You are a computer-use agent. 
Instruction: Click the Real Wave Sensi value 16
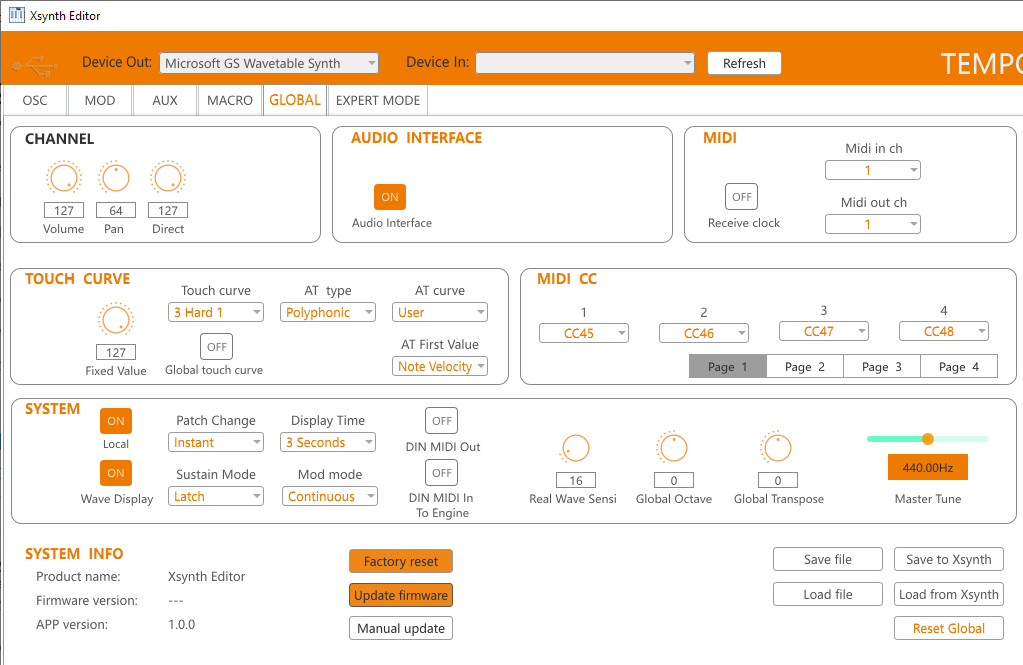tap(575, 480)
